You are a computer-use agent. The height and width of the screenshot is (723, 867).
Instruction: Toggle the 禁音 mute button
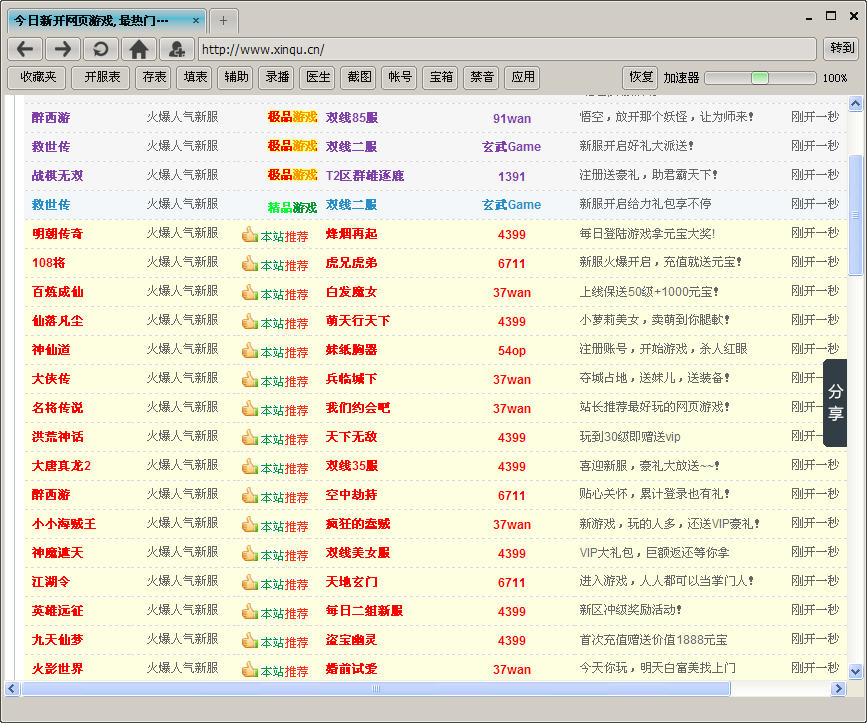tap(482, 77)
